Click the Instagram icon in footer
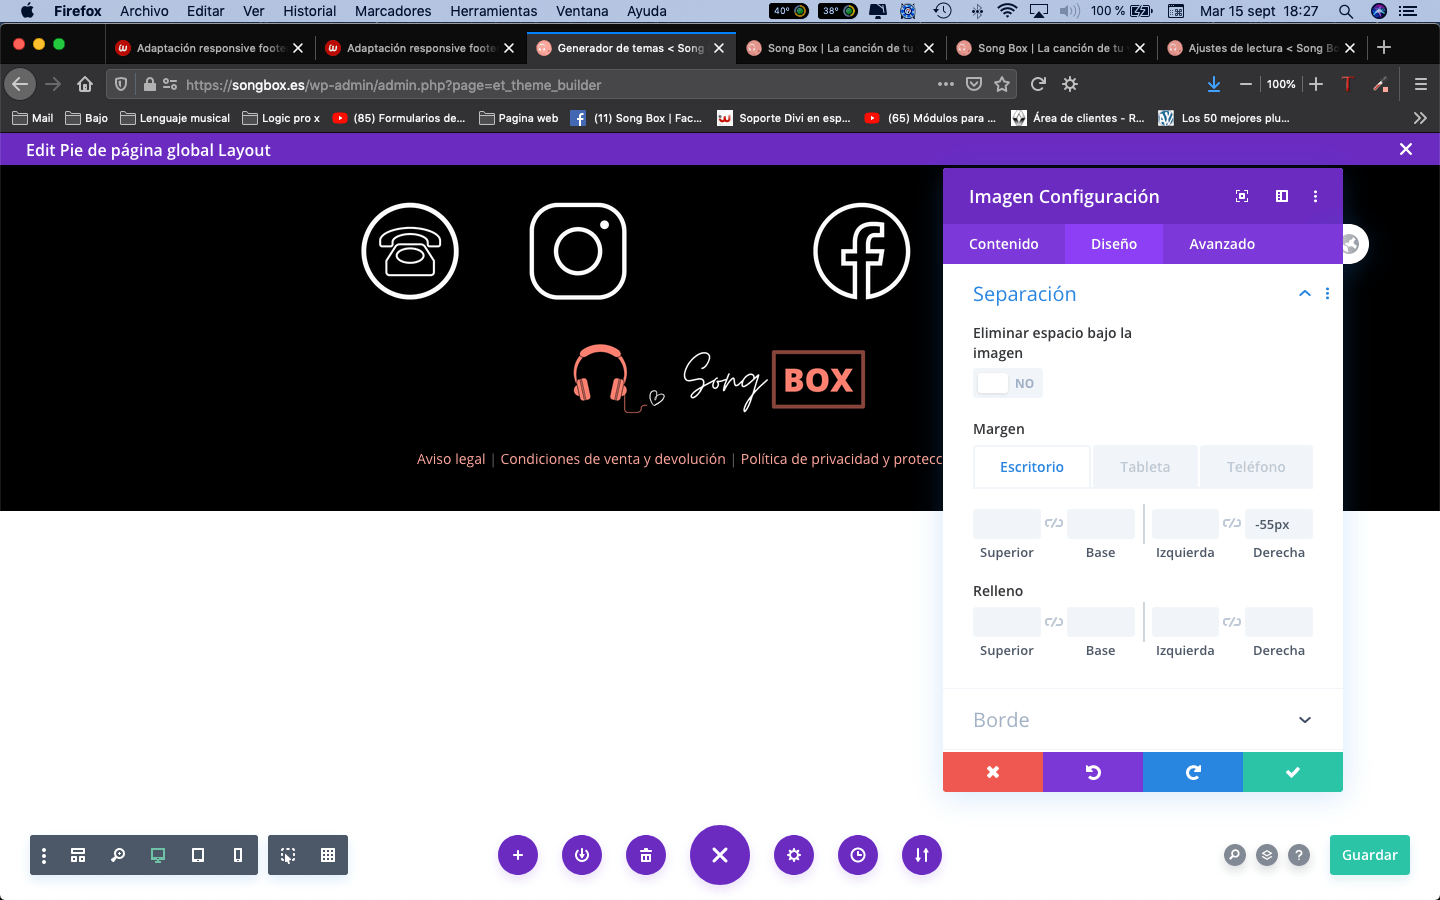Viewport: 1440px width, 900px height. [578, 251]
